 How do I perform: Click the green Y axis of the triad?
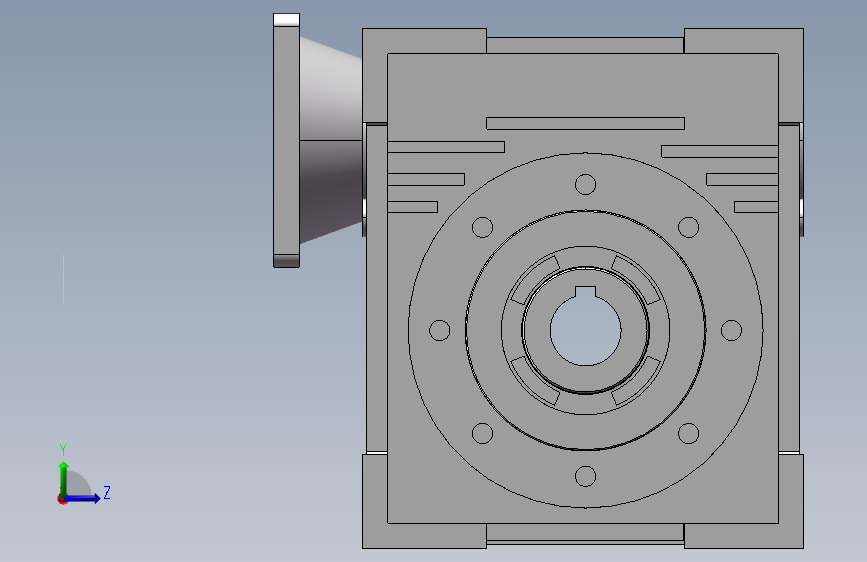64,479
